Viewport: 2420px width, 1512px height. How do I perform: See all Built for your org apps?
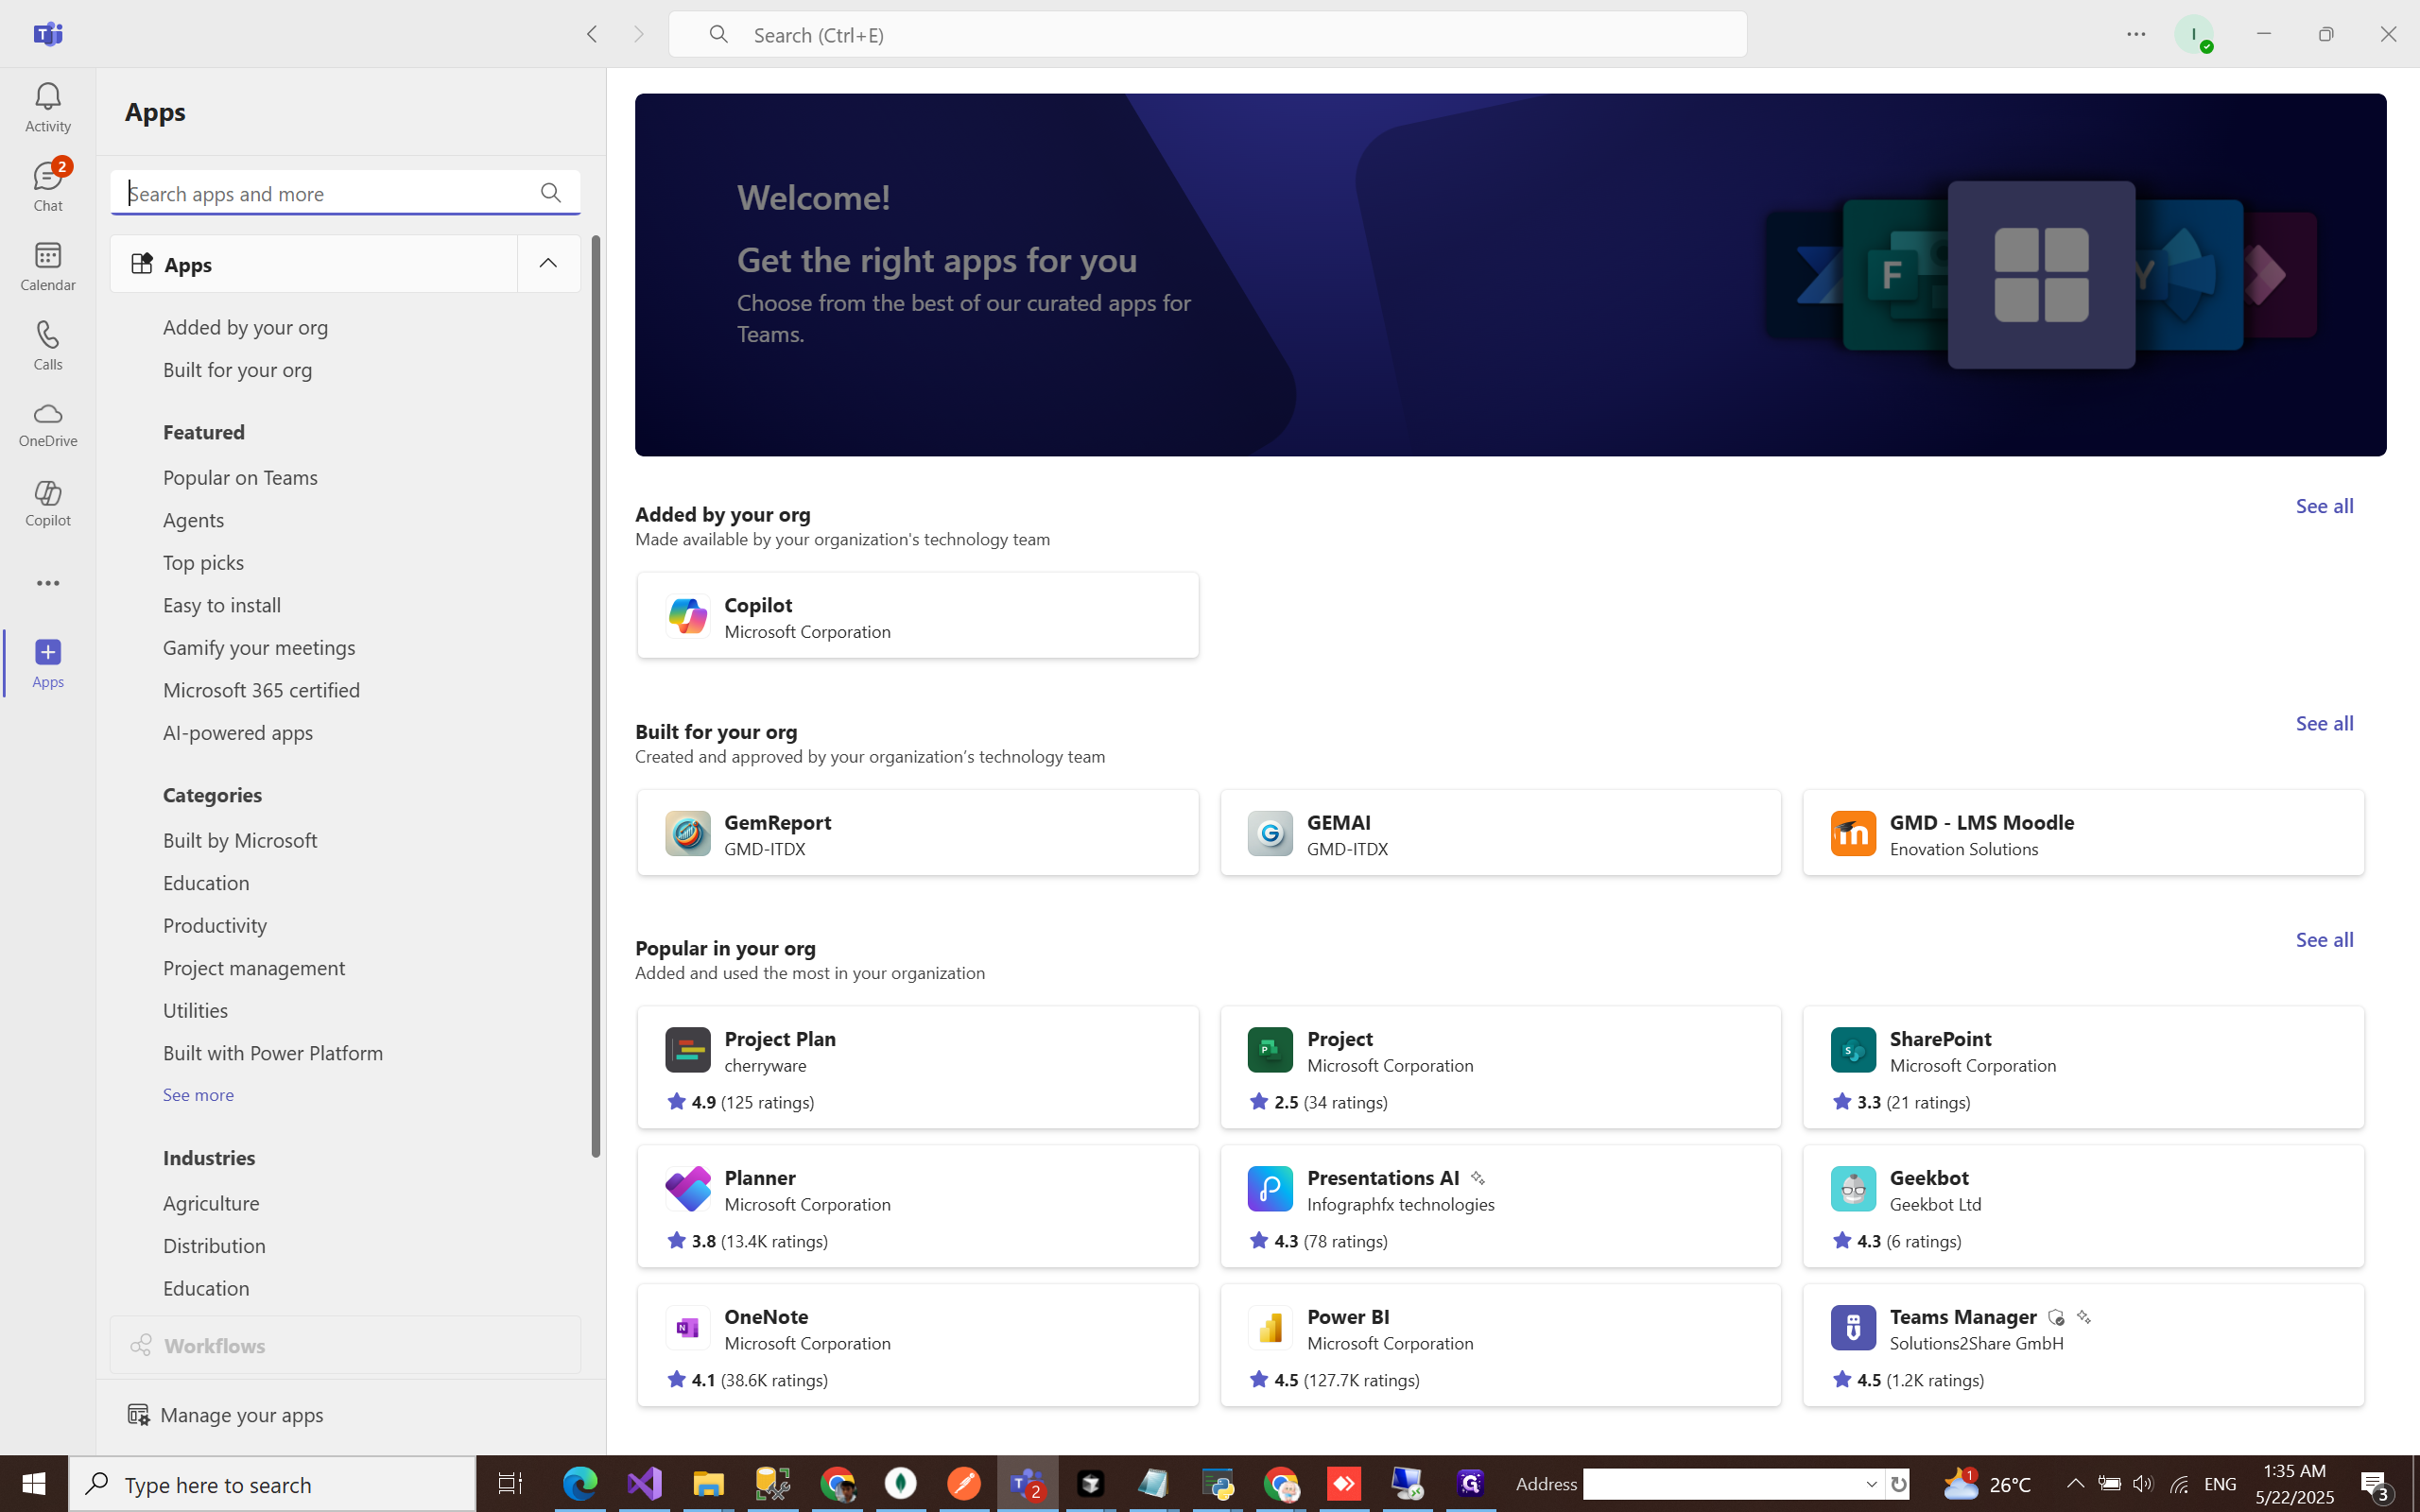click(2324, 723)
